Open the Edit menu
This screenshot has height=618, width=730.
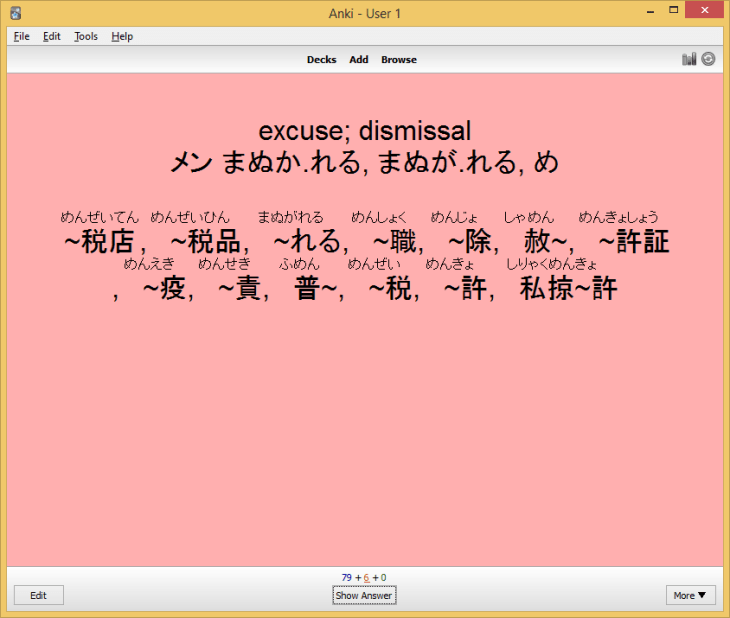pyautogui.click(x=52, y=36)
